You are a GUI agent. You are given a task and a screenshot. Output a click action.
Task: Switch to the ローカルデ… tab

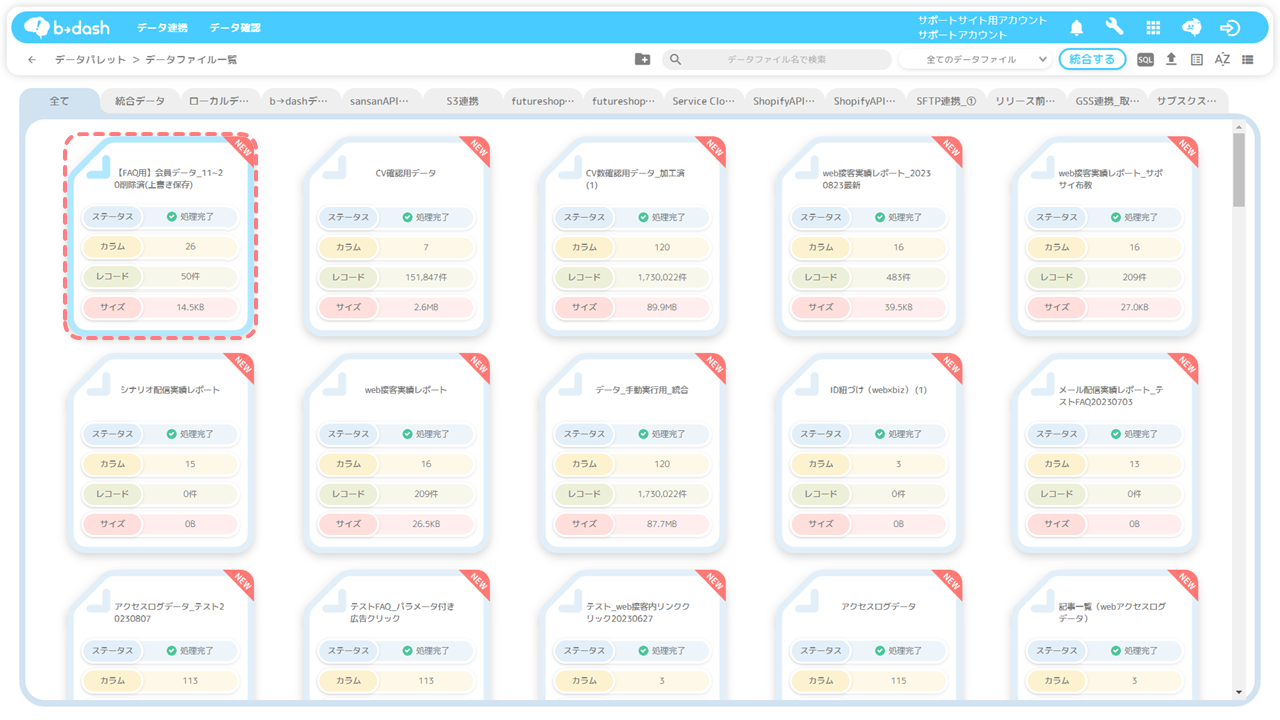(x=219, y=101)
